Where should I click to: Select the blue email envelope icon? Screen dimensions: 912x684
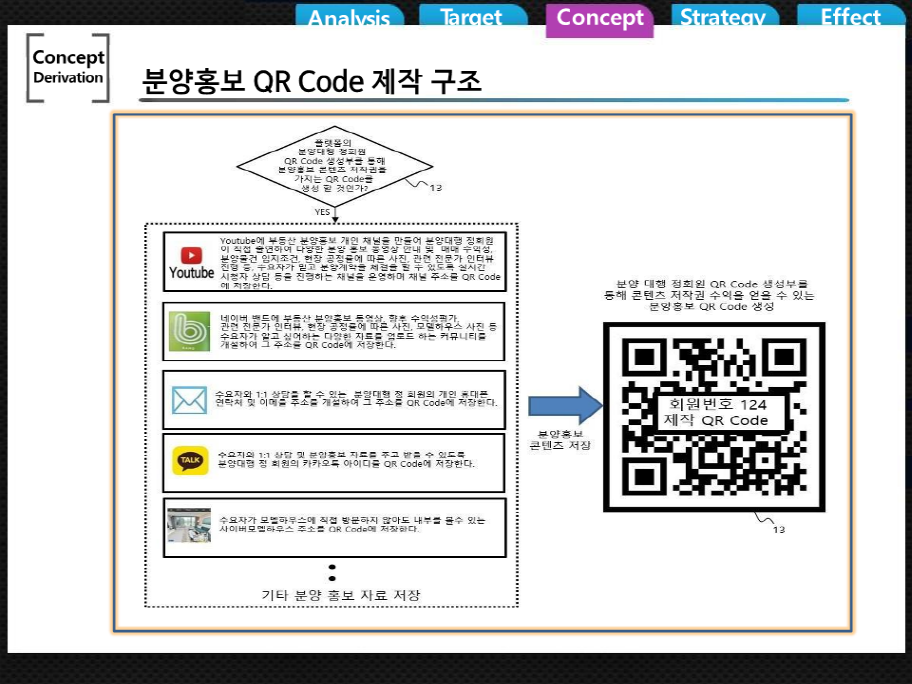coord(189,400)
